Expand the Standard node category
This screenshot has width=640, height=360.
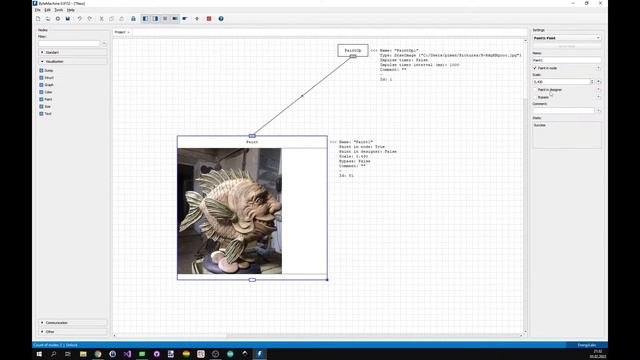pos(73,53)
